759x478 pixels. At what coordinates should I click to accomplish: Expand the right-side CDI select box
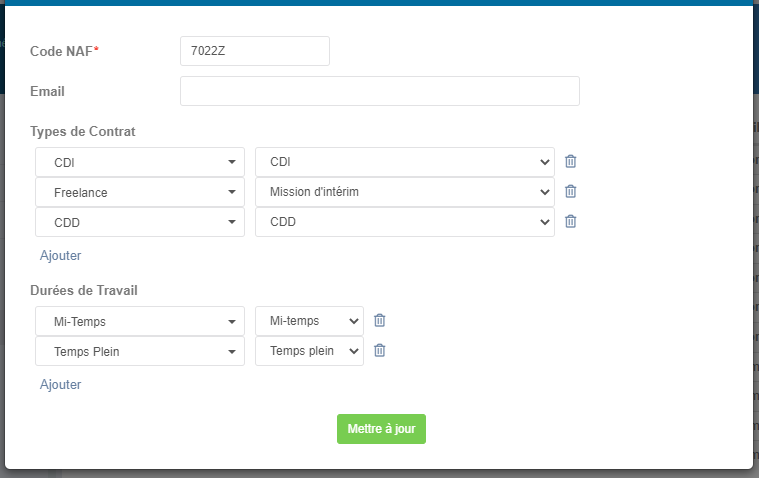click(x=405, y=162)
